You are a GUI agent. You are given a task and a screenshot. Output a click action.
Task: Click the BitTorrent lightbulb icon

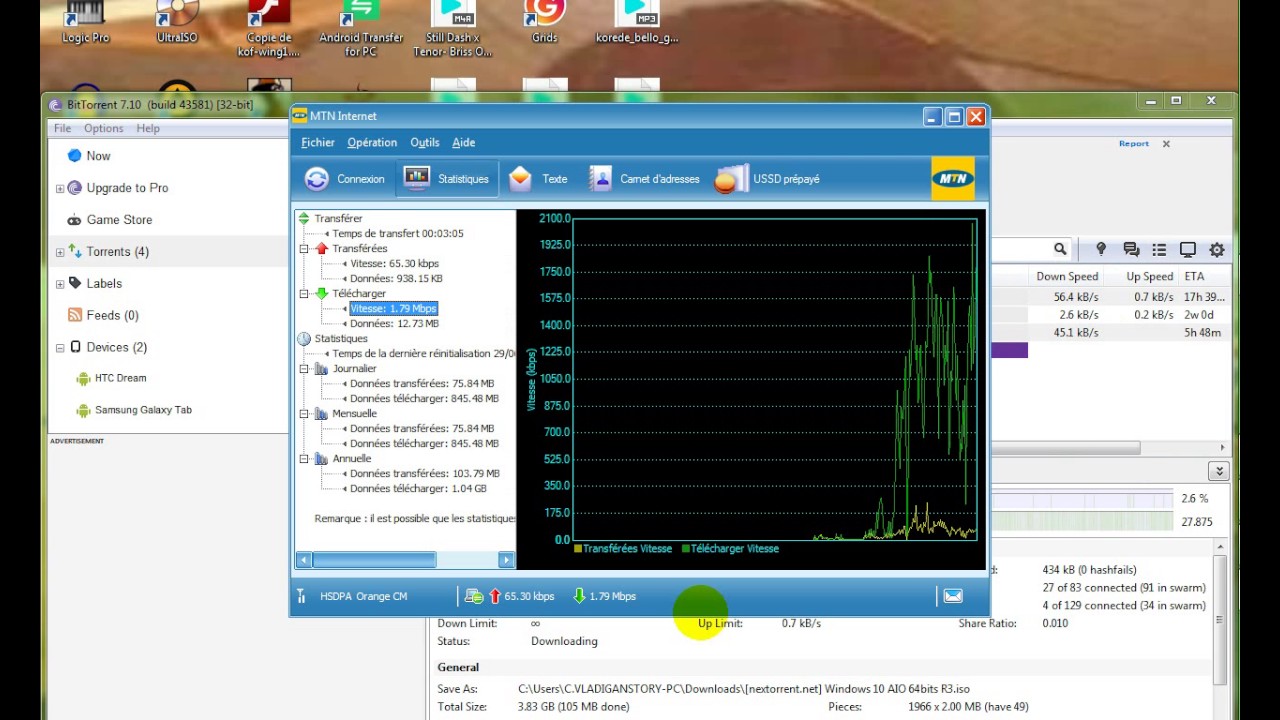[1101, 249]
